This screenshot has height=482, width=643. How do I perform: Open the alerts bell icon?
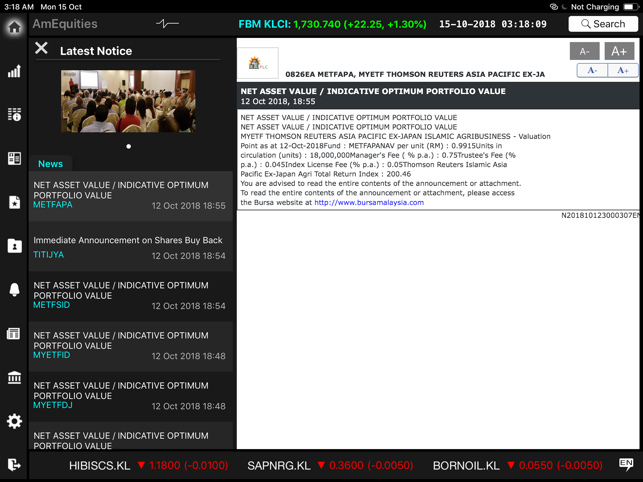click(x=14, y=290)
